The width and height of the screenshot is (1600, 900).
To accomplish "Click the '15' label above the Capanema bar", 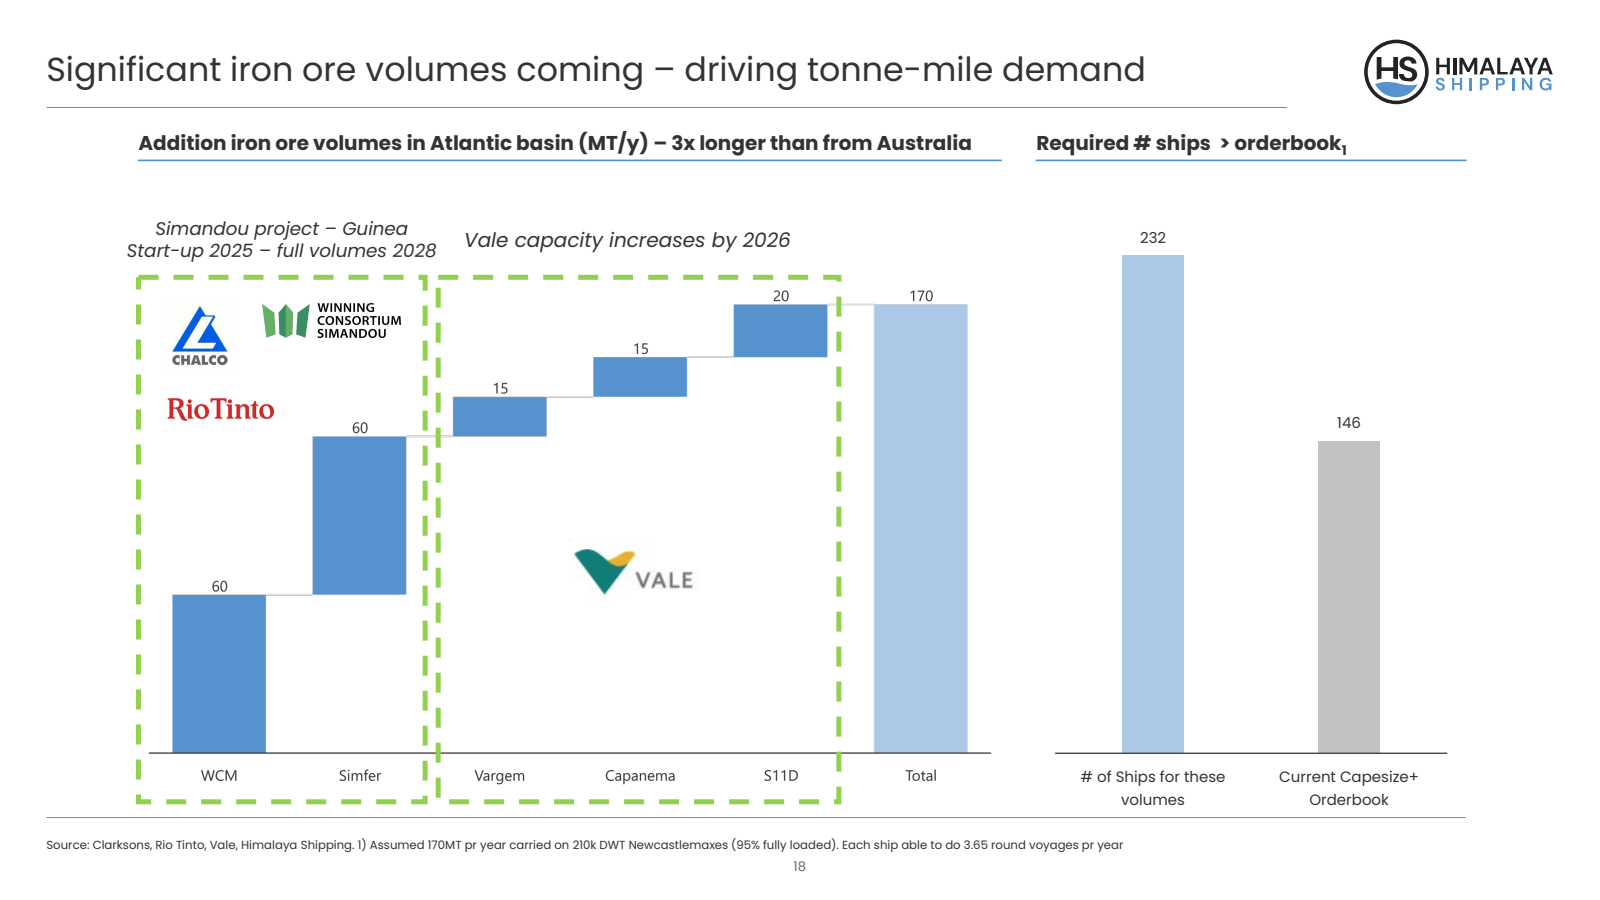I will 641,349.
